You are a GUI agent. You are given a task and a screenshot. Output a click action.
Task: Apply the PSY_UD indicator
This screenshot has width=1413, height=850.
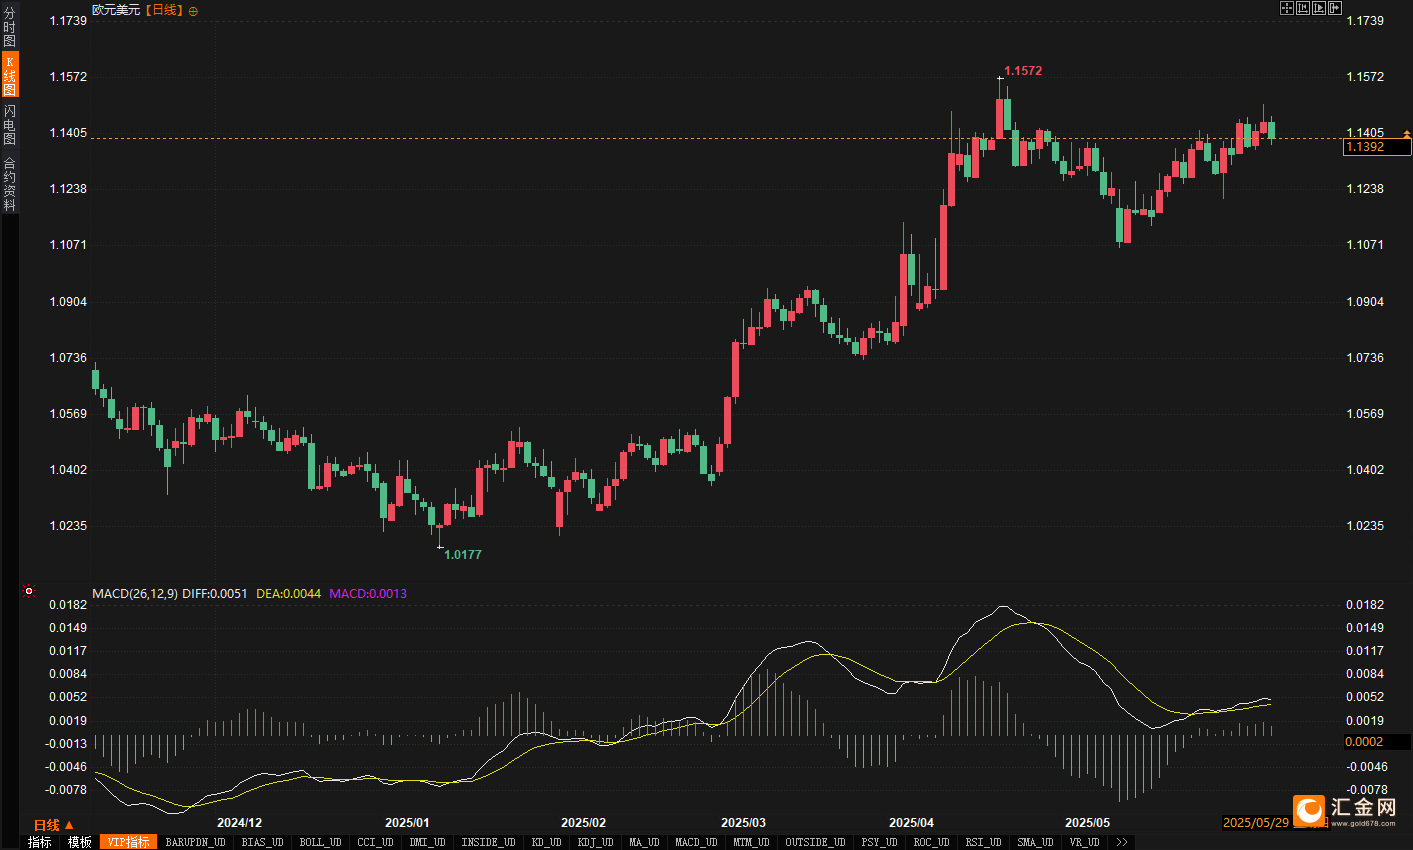point(880,842)
